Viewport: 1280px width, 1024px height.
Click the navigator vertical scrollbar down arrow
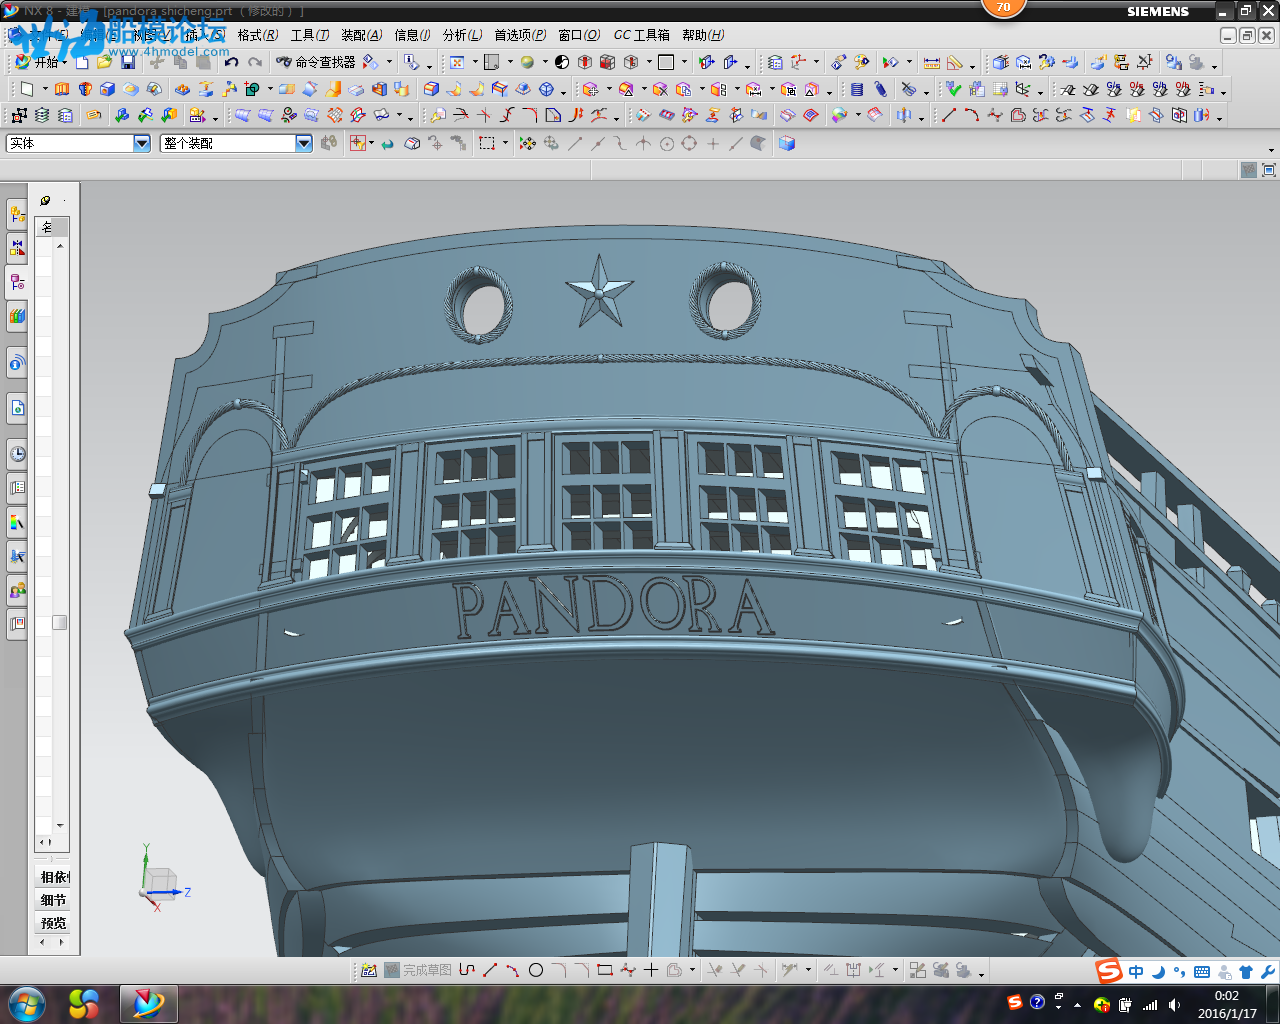[x=61, y=826]
